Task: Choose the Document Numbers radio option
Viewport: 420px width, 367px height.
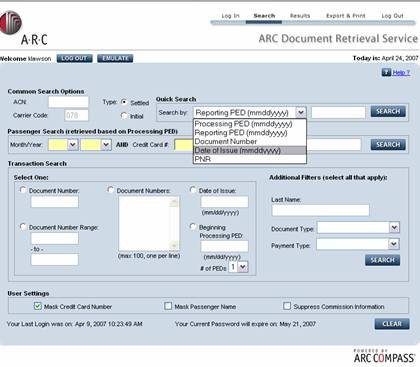Action: (x=110, y=190)
